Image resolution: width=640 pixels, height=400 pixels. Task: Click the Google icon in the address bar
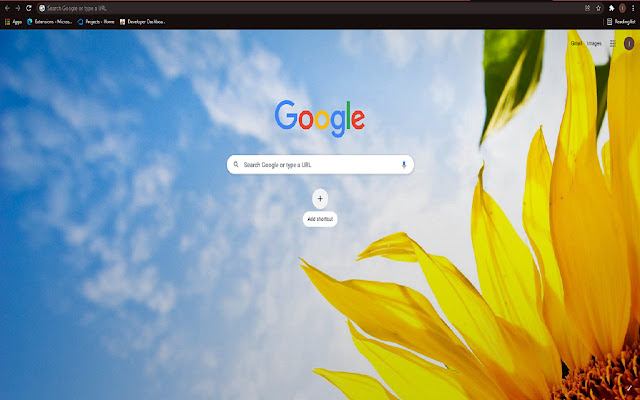(42, 8)
